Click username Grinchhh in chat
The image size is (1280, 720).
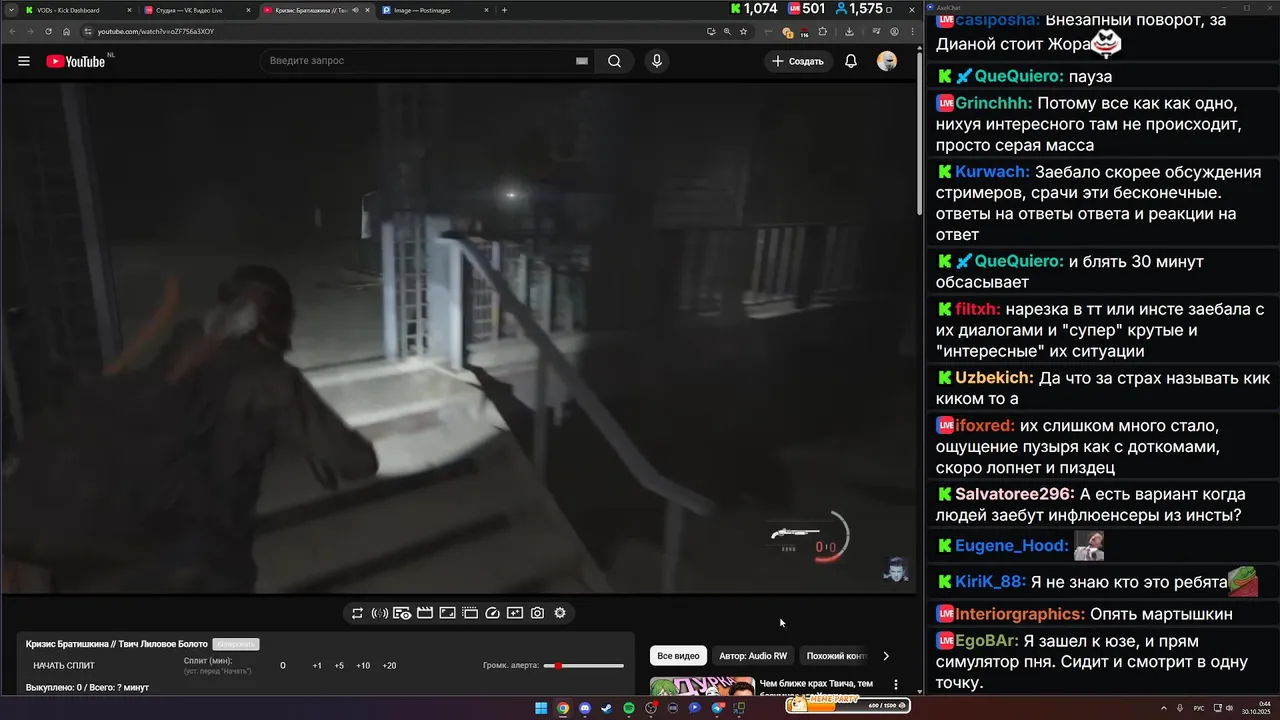point(994,103)
